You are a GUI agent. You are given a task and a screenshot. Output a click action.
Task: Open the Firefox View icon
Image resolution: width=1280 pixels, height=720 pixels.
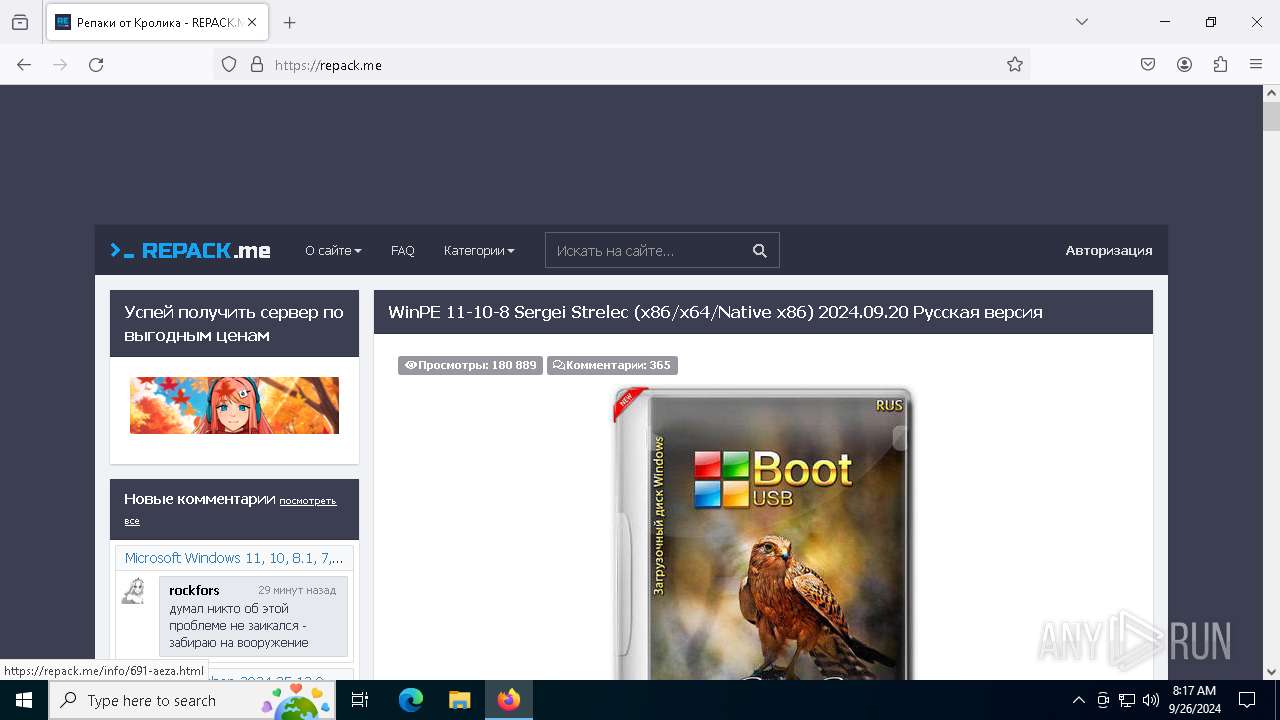click(20, 22)
